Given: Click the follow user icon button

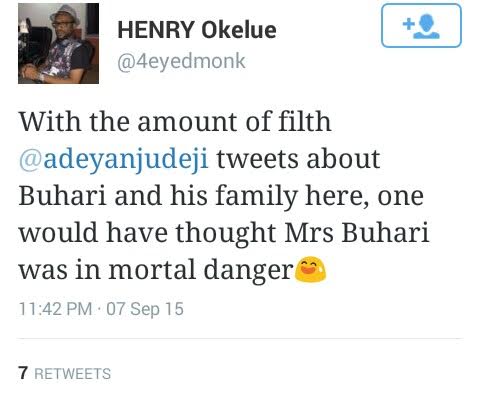Looking at the screenshot, I should [421, 26].
